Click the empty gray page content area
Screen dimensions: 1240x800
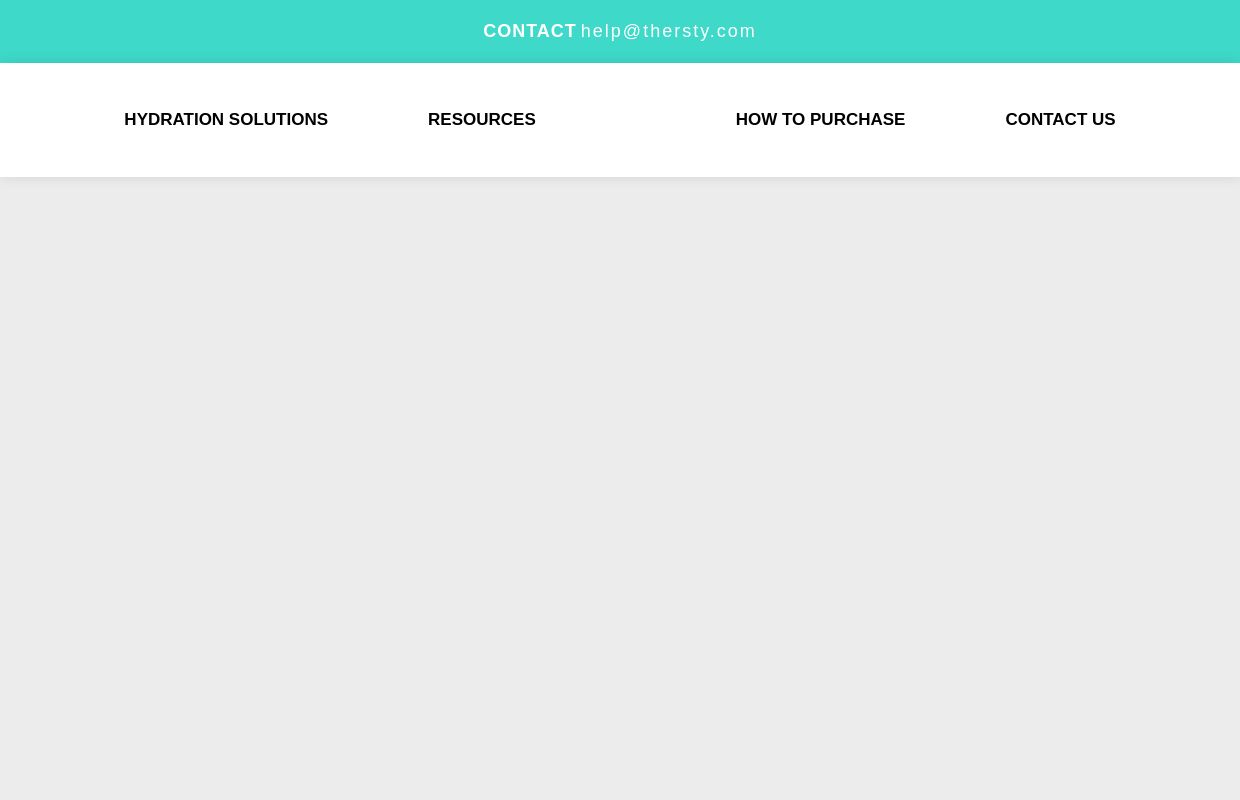pos(620,490)
